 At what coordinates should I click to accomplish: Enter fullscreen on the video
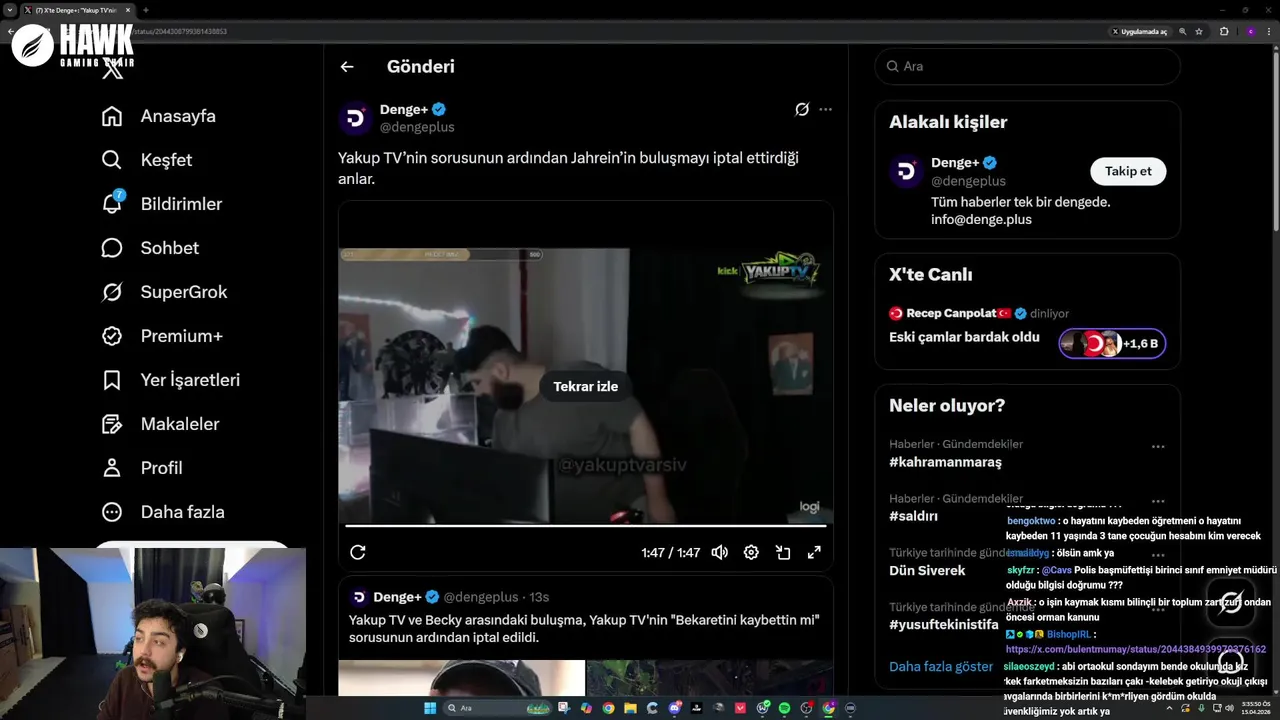(814, 552)
